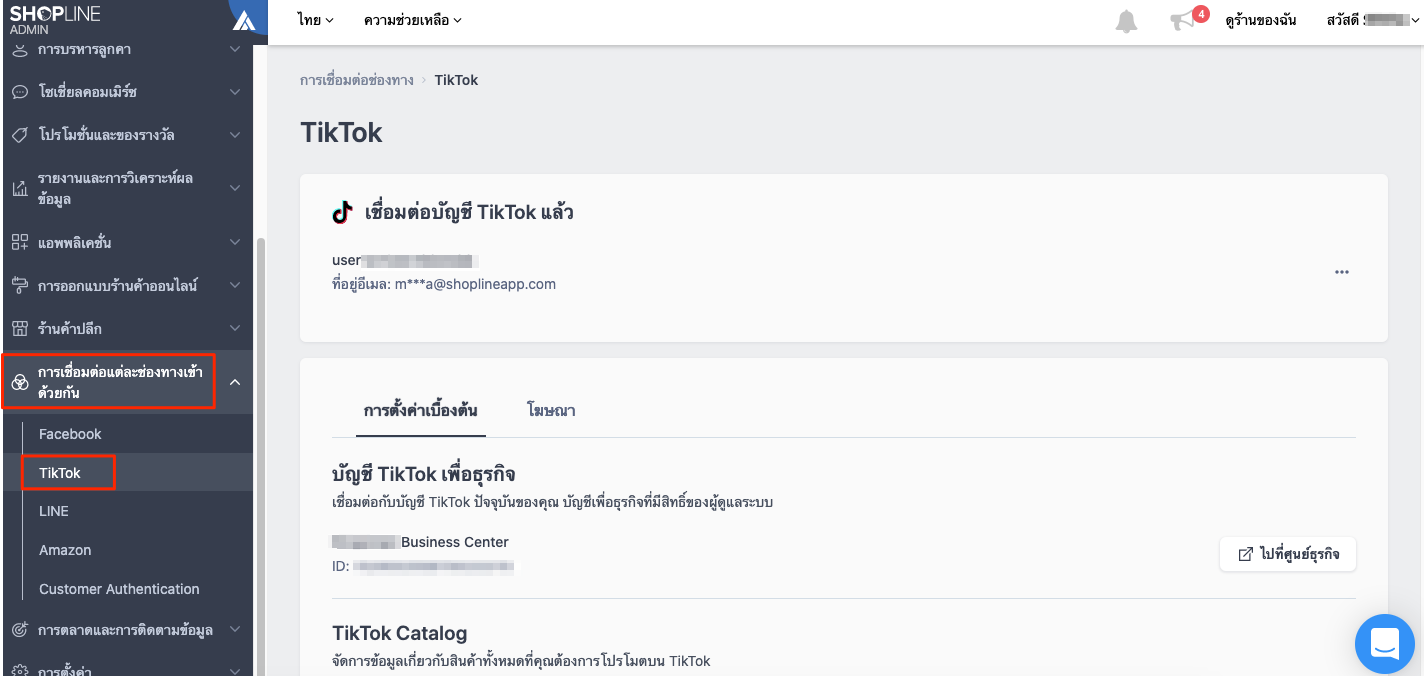Screen dimensions: 1424x676
Task: Open the ความช่วยเหลือ help dropdown
Action: 413,20
